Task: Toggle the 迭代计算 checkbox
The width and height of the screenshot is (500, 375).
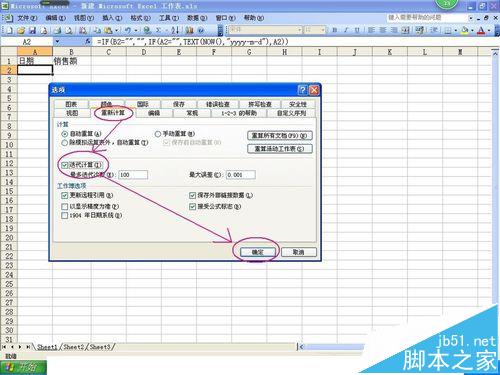Action: tap(65, 165)
